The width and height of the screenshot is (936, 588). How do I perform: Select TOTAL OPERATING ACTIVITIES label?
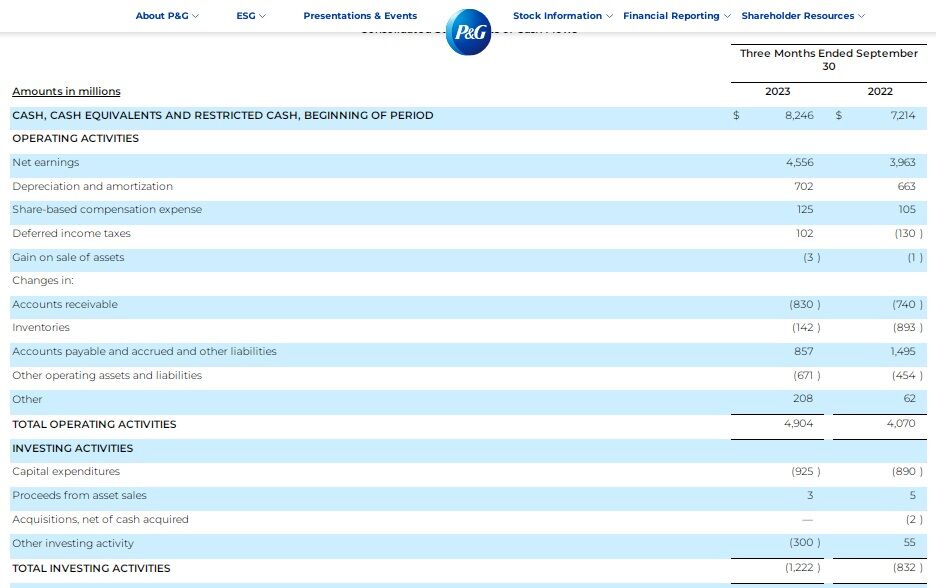(x=94, y=424)
